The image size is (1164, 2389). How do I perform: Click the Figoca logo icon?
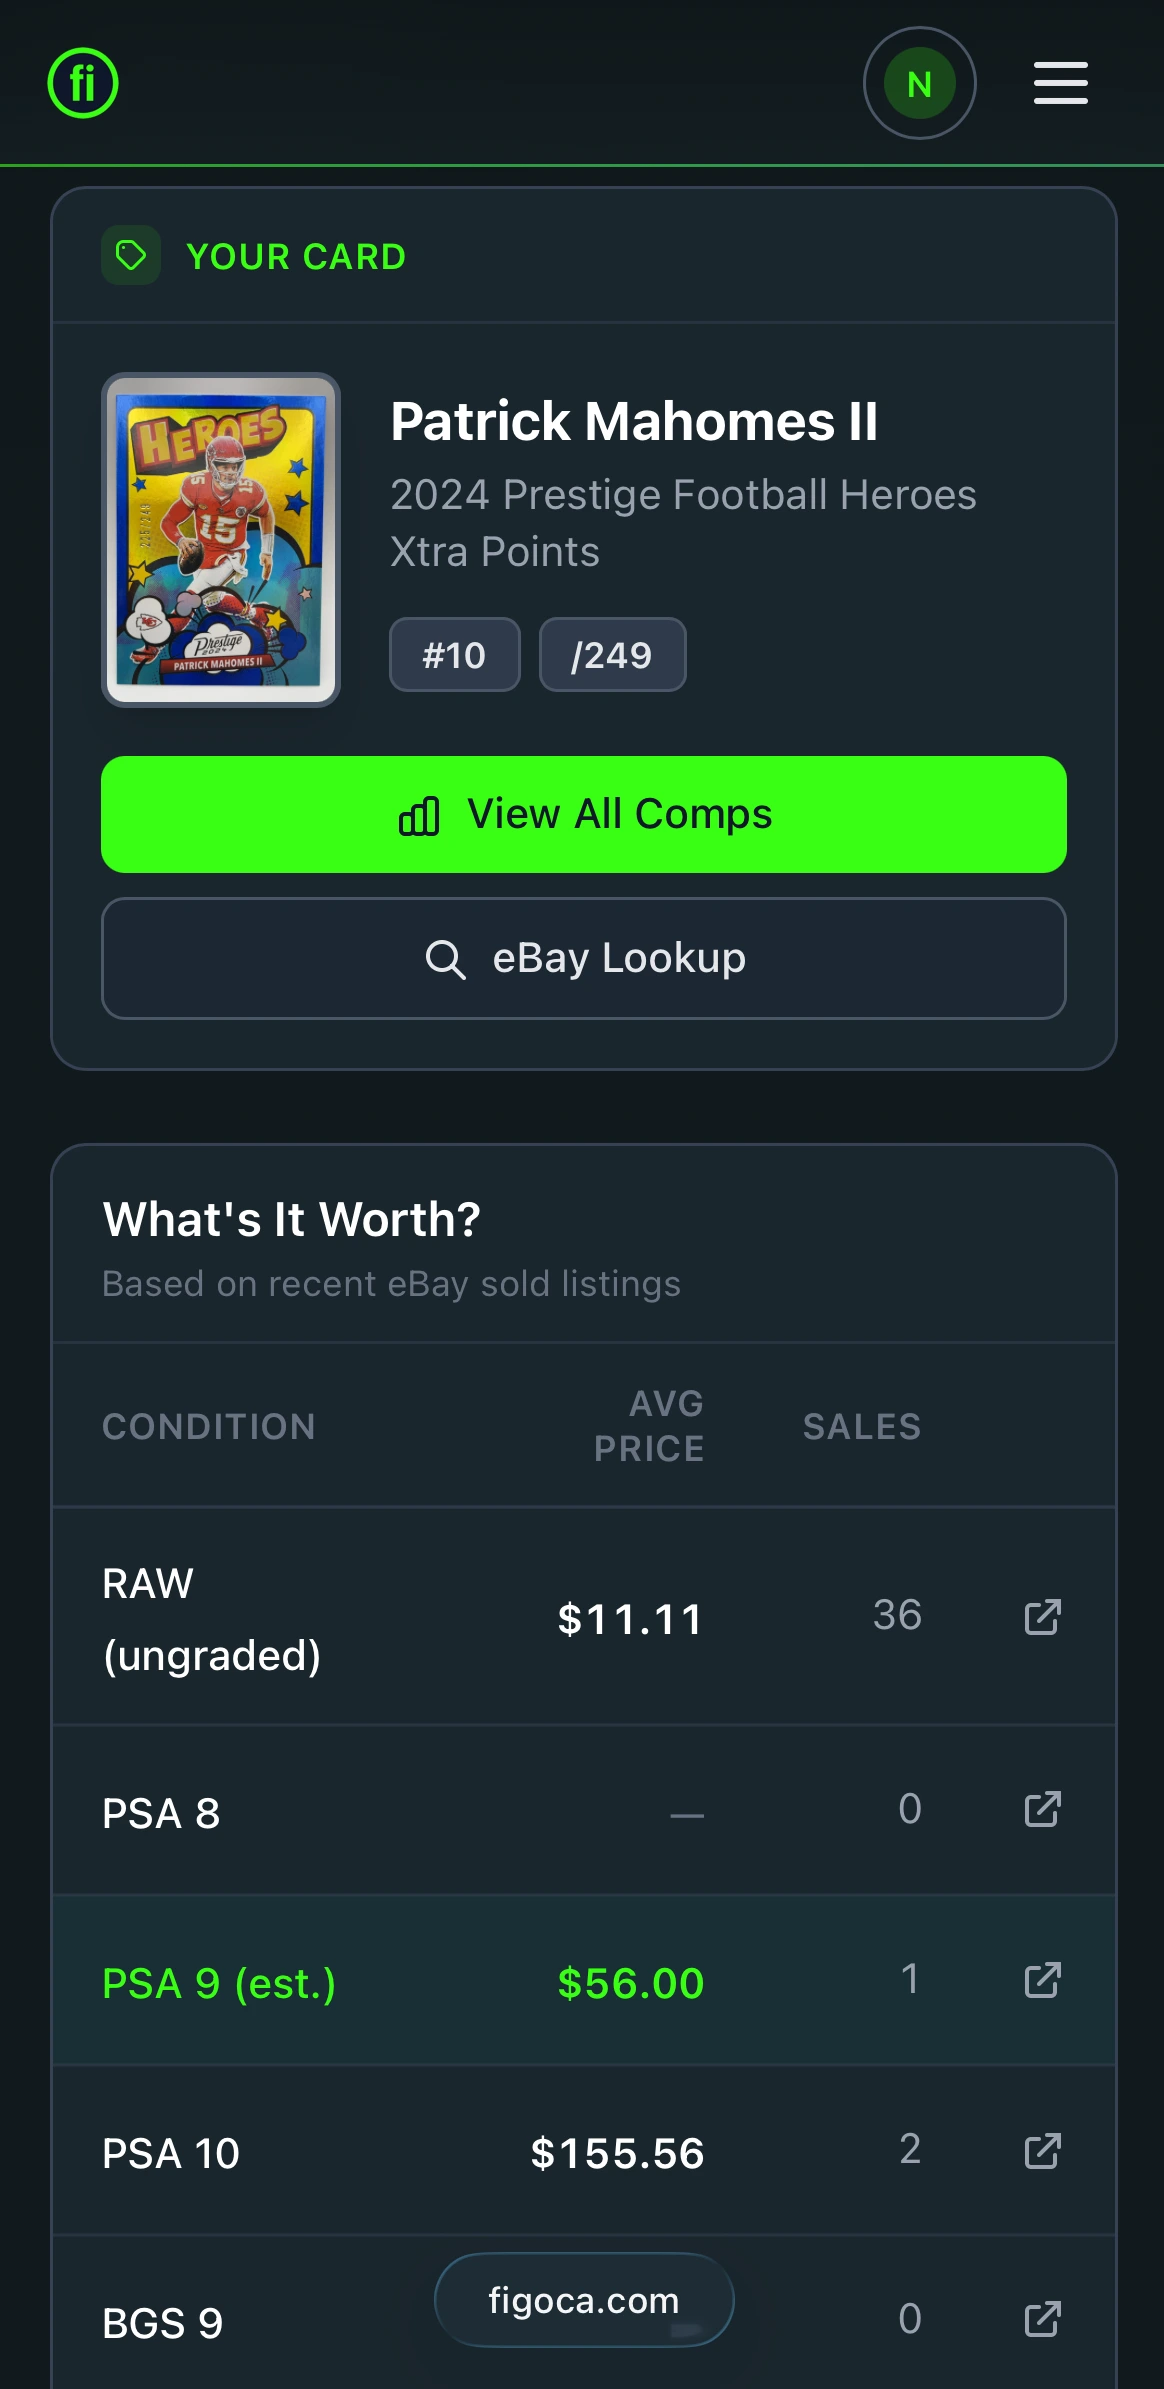pyautogui.click(x=83, y=83)
